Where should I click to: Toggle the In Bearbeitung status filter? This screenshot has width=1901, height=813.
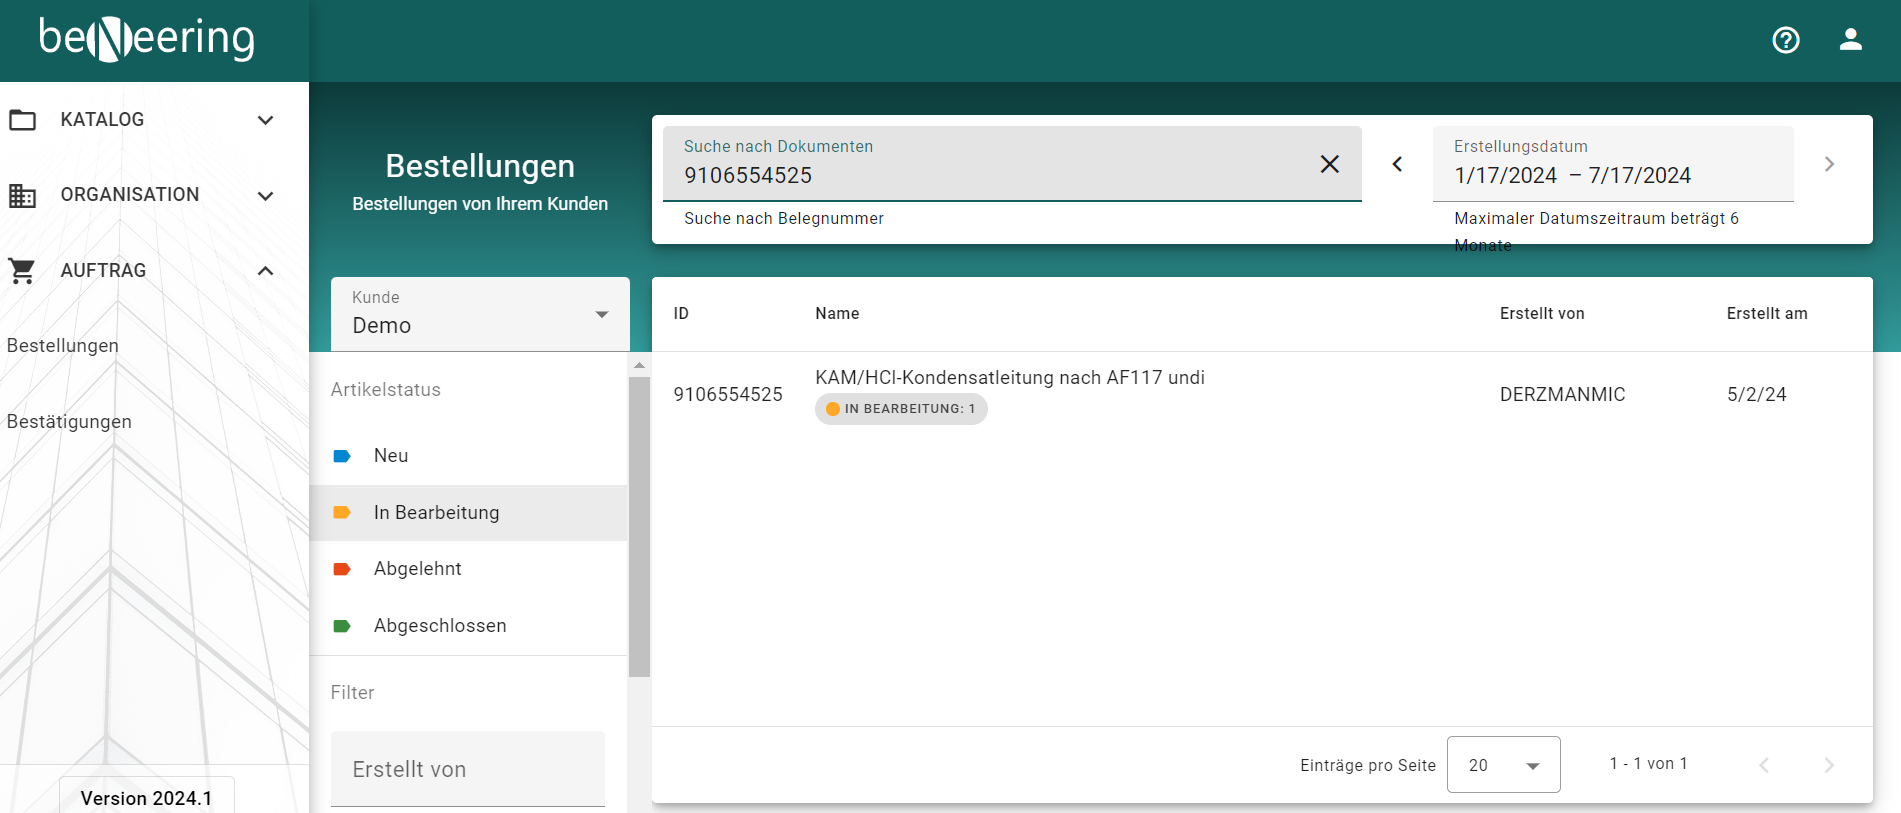pos(436,513)
